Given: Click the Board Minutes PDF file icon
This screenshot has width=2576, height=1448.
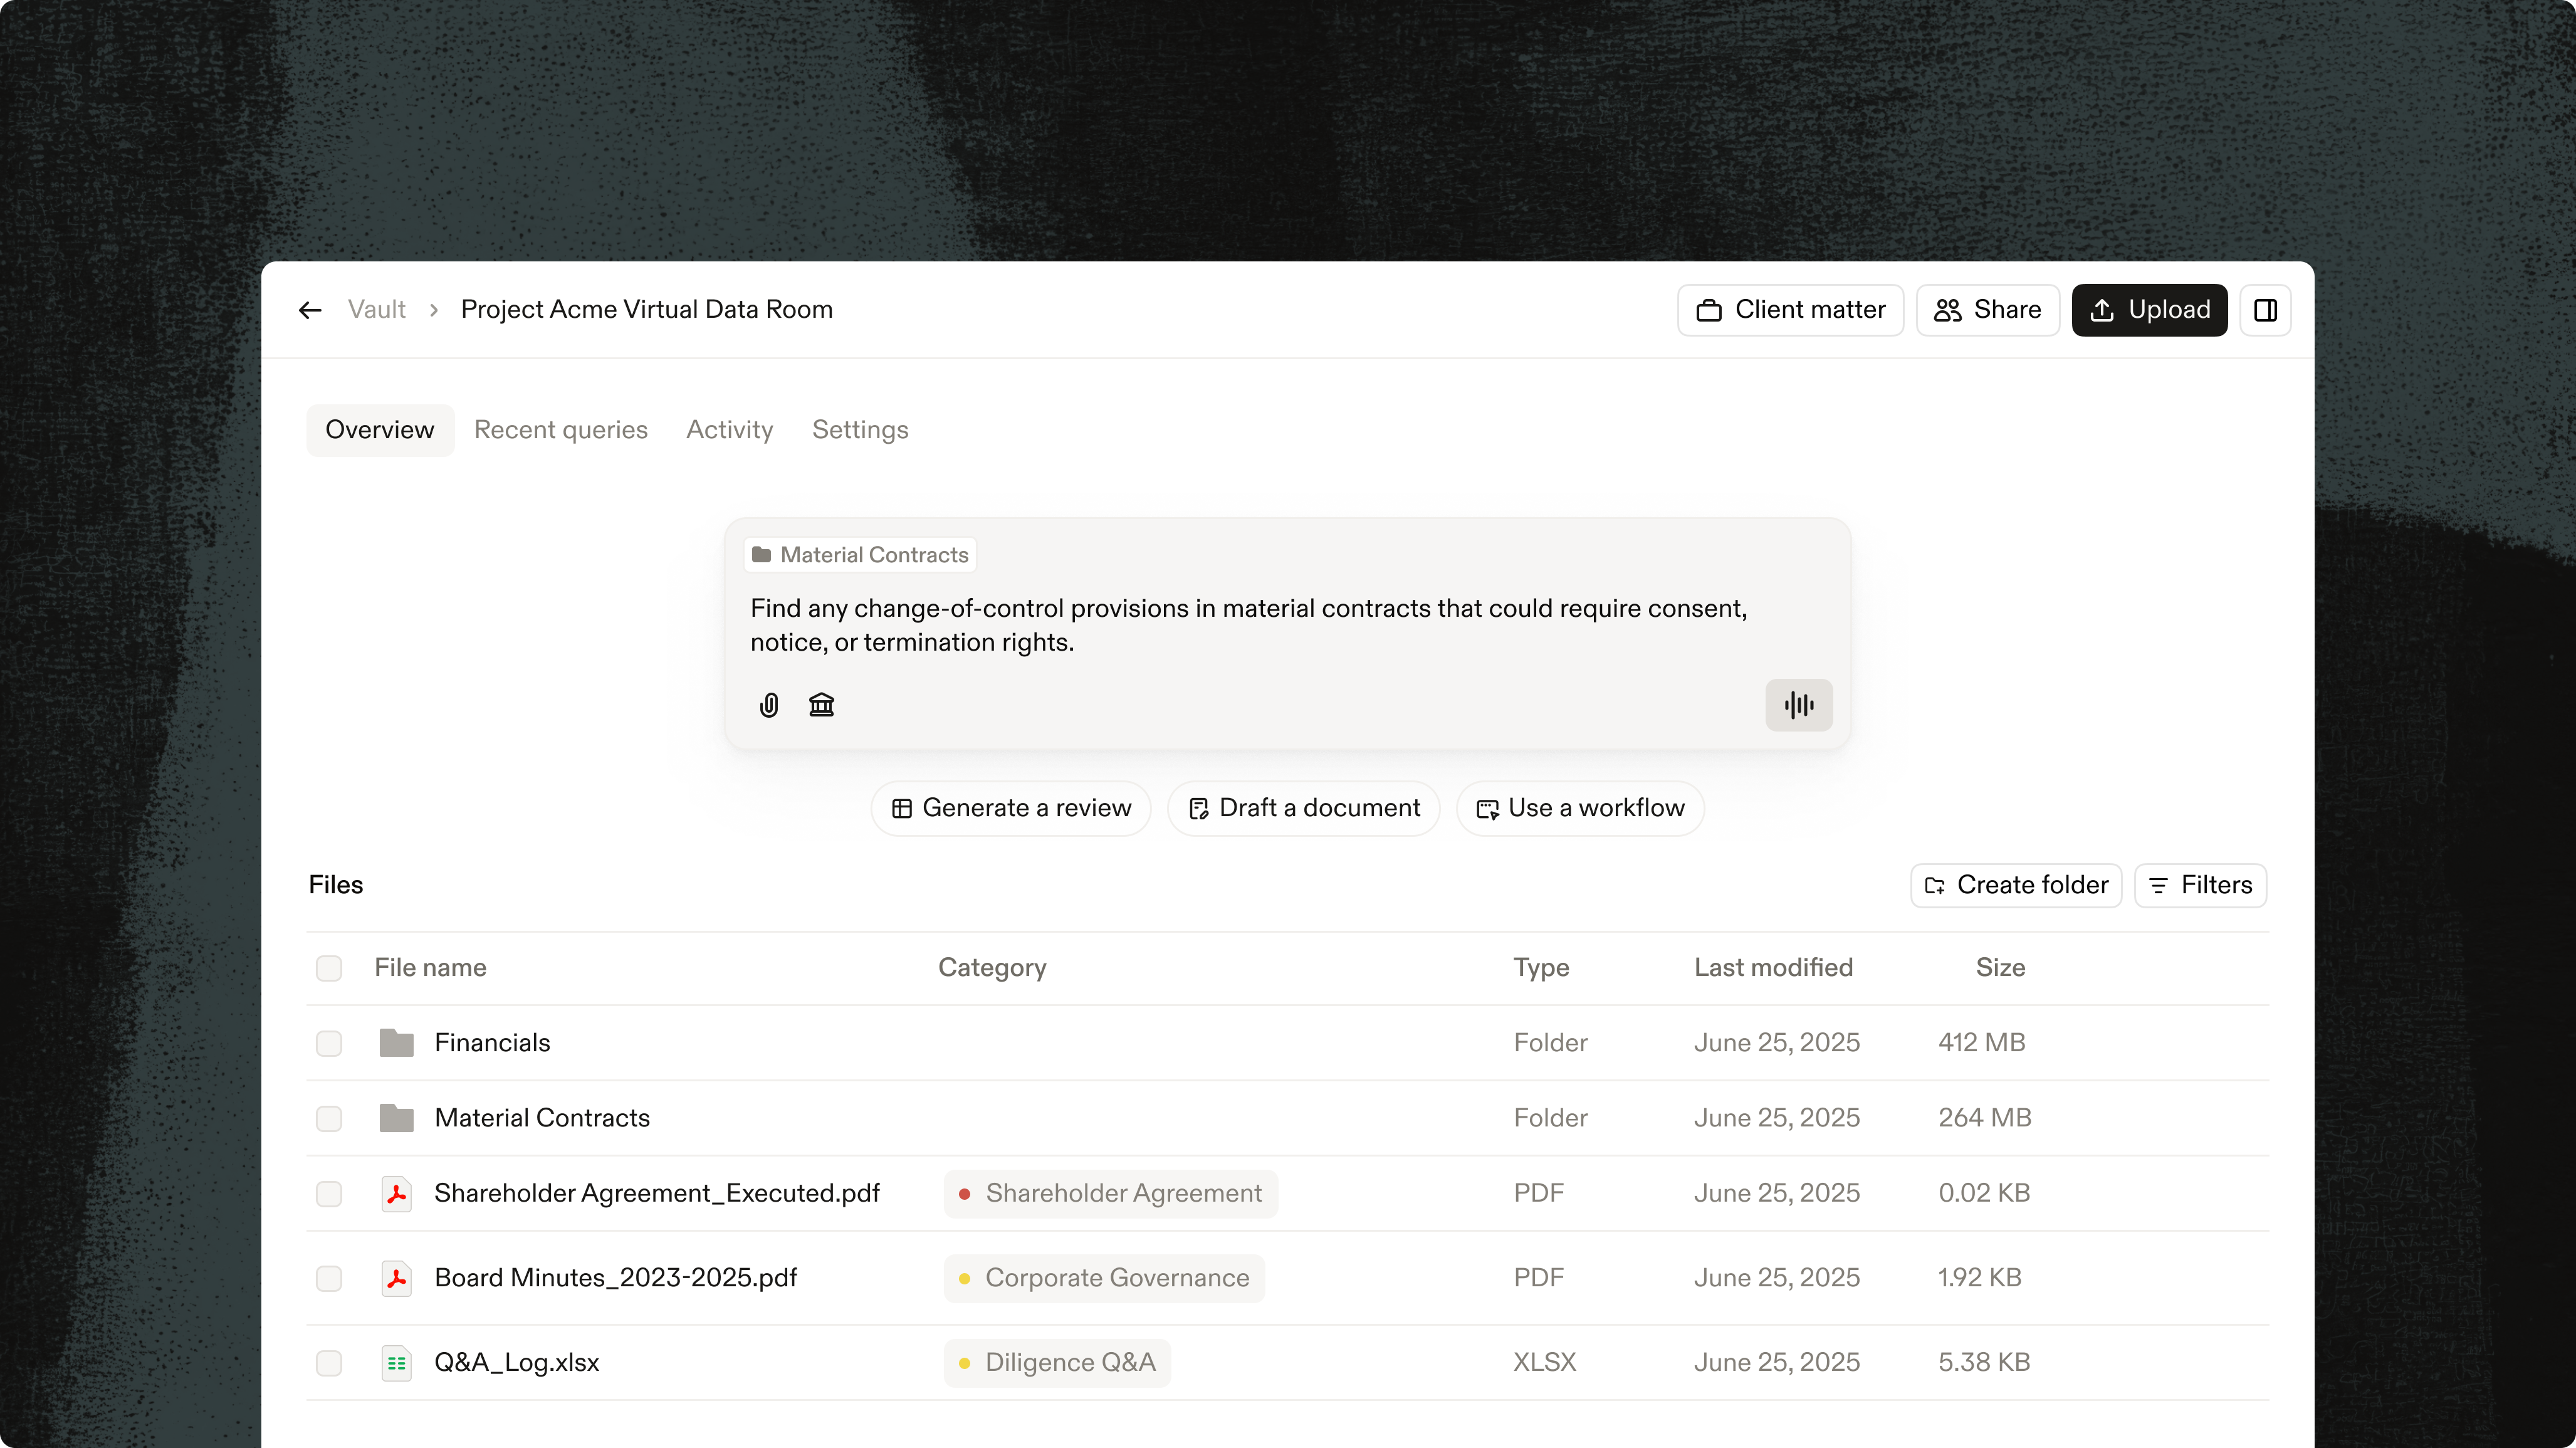Looking at the screenshot, I should click(396, 1278).
